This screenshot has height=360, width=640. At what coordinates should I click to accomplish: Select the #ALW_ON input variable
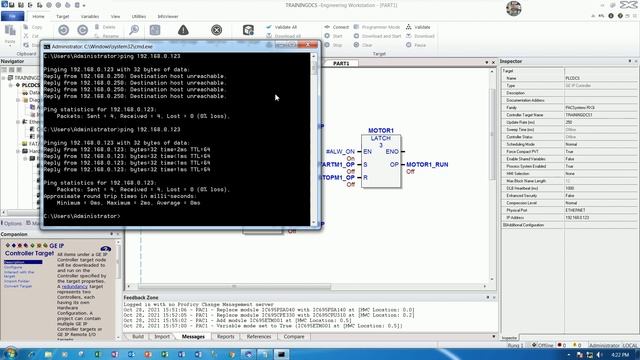(x=340, y=151)
